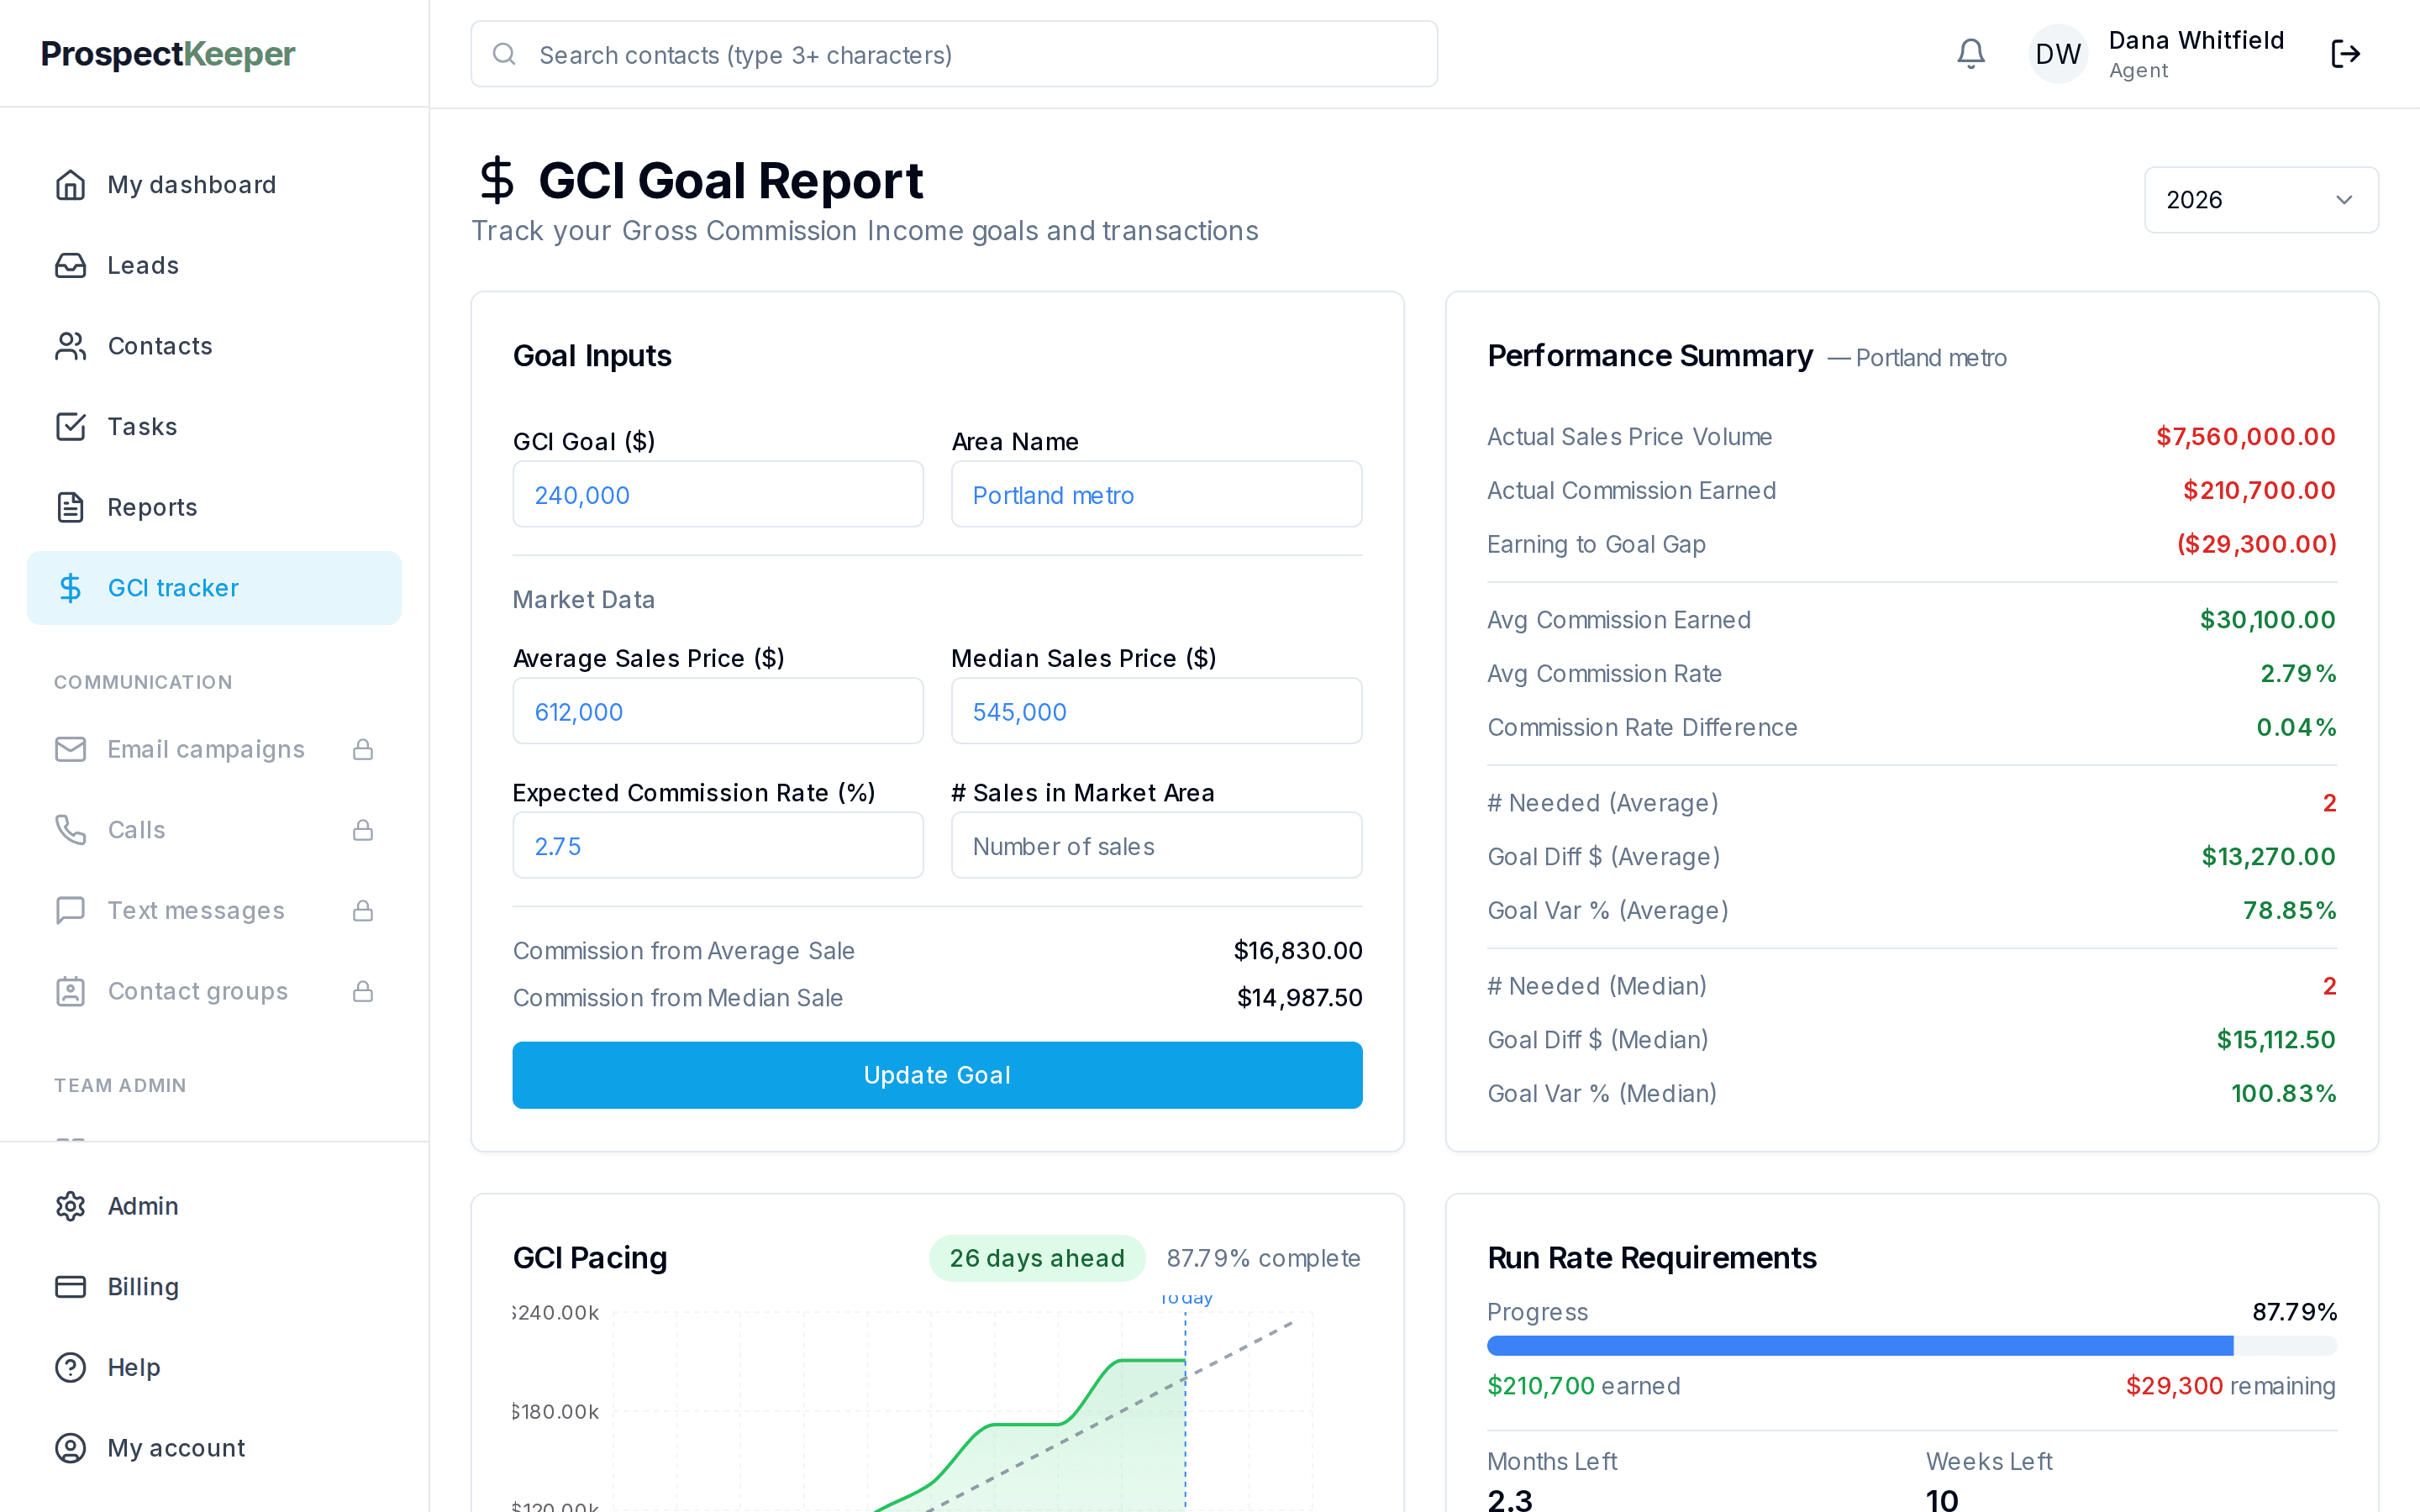Click the Contact groups lock icon
Screen dimensions: 2420x1512
point(363,991)
